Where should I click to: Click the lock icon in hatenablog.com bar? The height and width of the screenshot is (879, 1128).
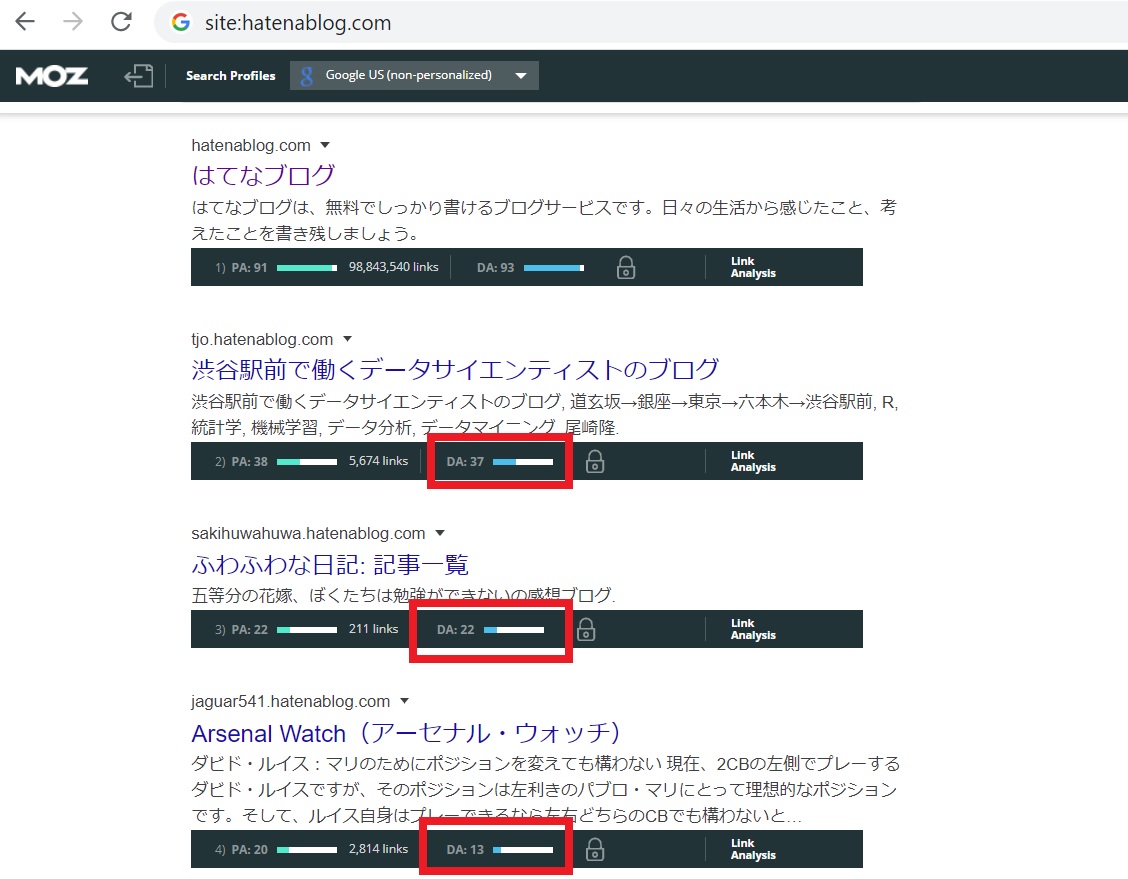pos(626,267)
